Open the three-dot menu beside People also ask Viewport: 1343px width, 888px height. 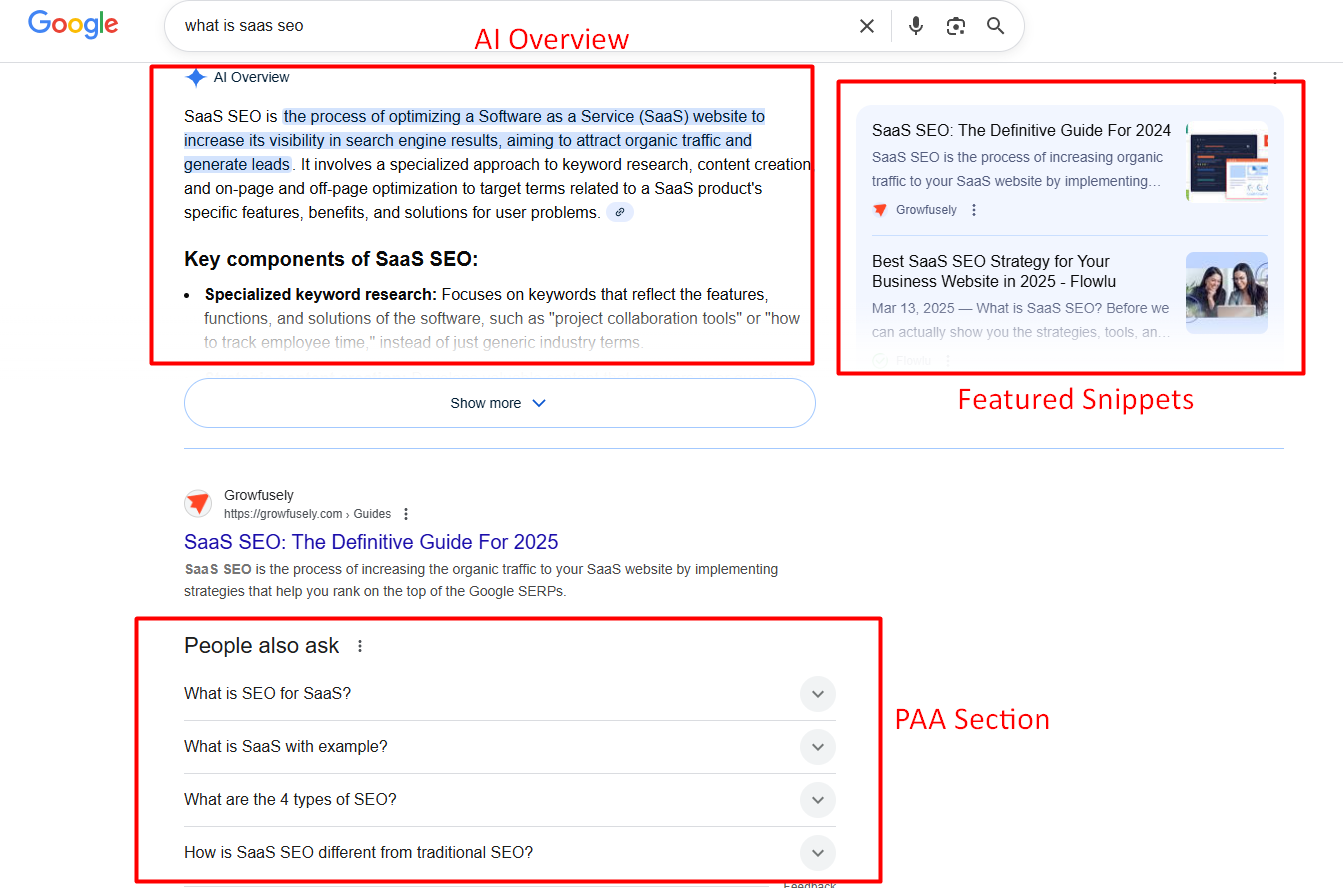click(x=360, y=646)
